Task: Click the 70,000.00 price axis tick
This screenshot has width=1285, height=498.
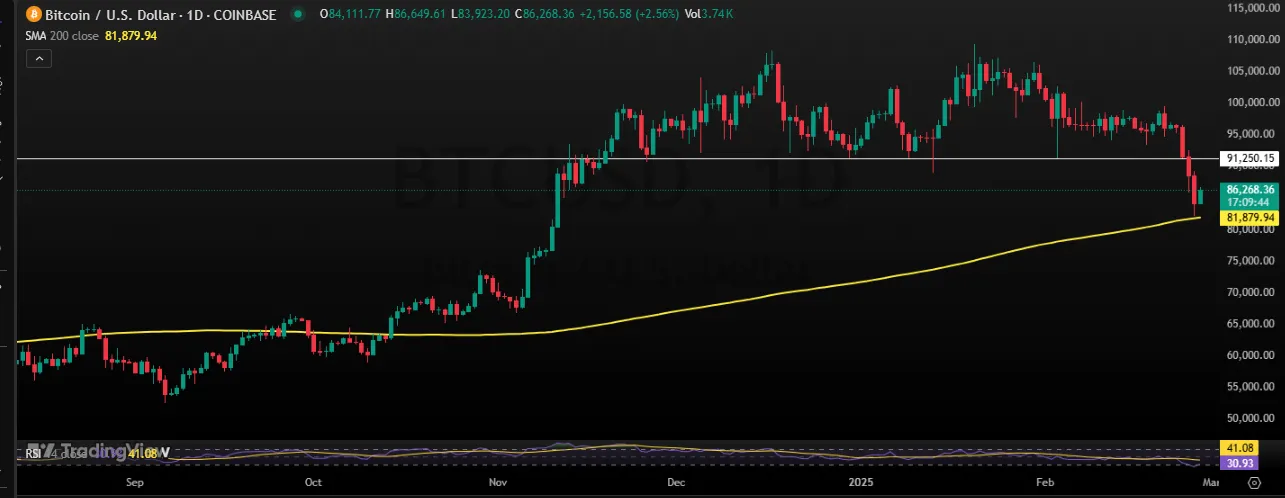Action: [1253, 292]
